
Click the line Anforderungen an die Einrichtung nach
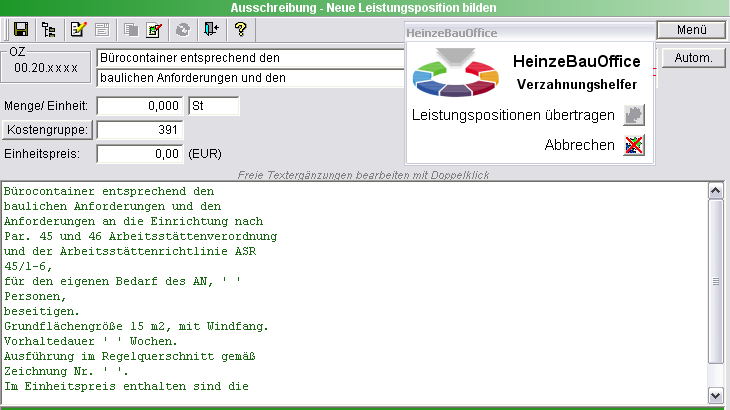[134, 222]
